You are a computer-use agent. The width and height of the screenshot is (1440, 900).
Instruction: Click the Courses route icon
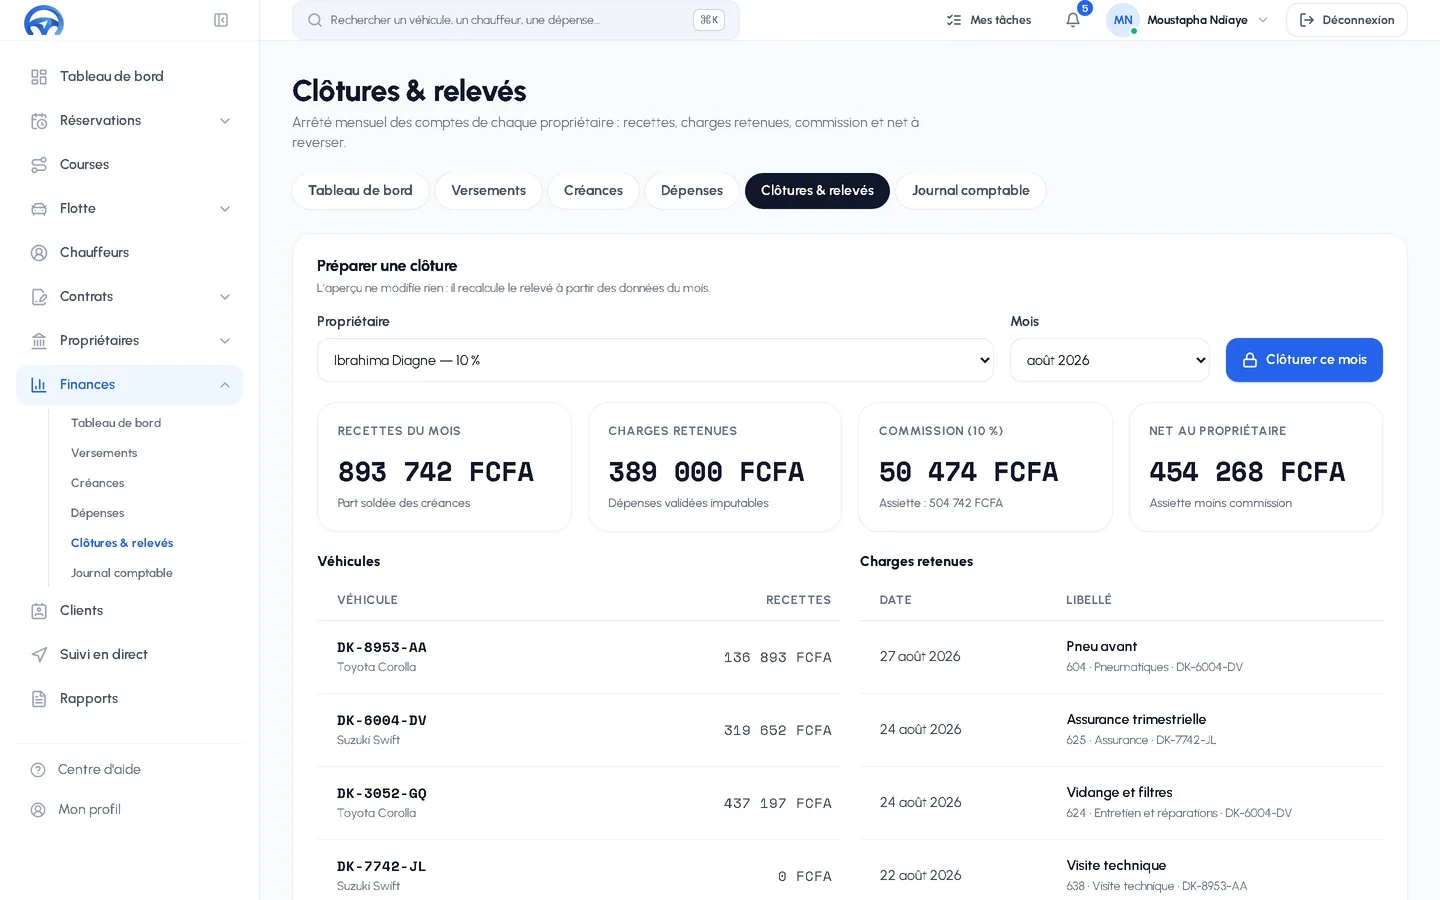(x=39, y=165)
